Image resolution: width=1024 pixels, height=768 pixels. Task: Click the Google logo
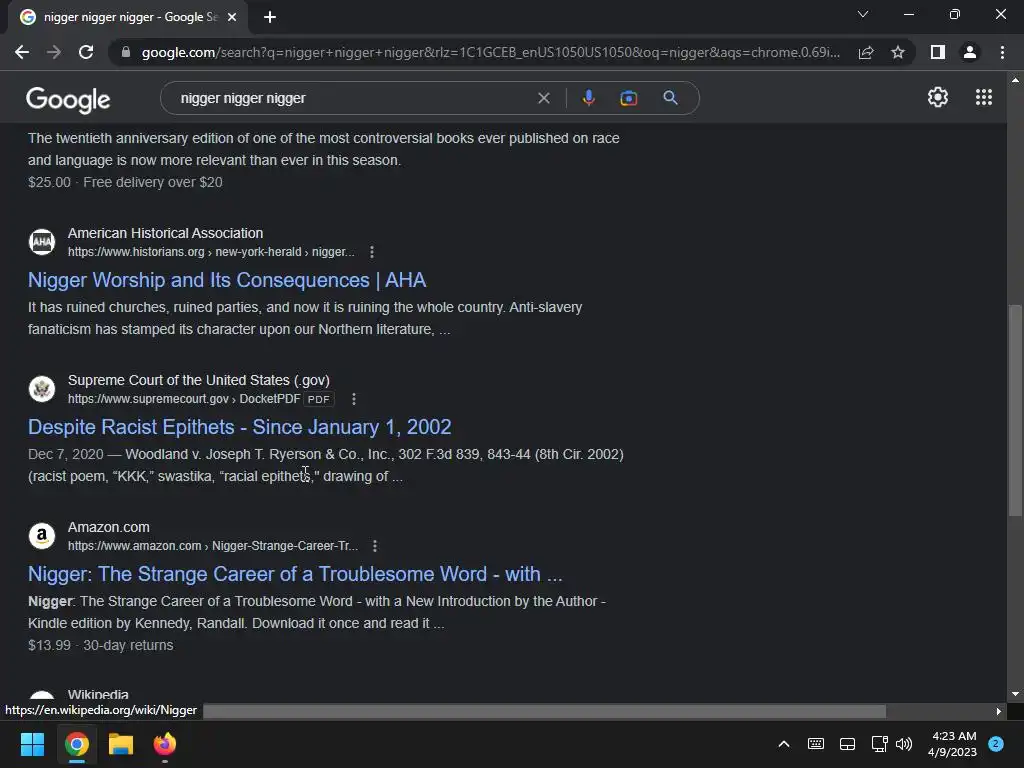point(68,100)
